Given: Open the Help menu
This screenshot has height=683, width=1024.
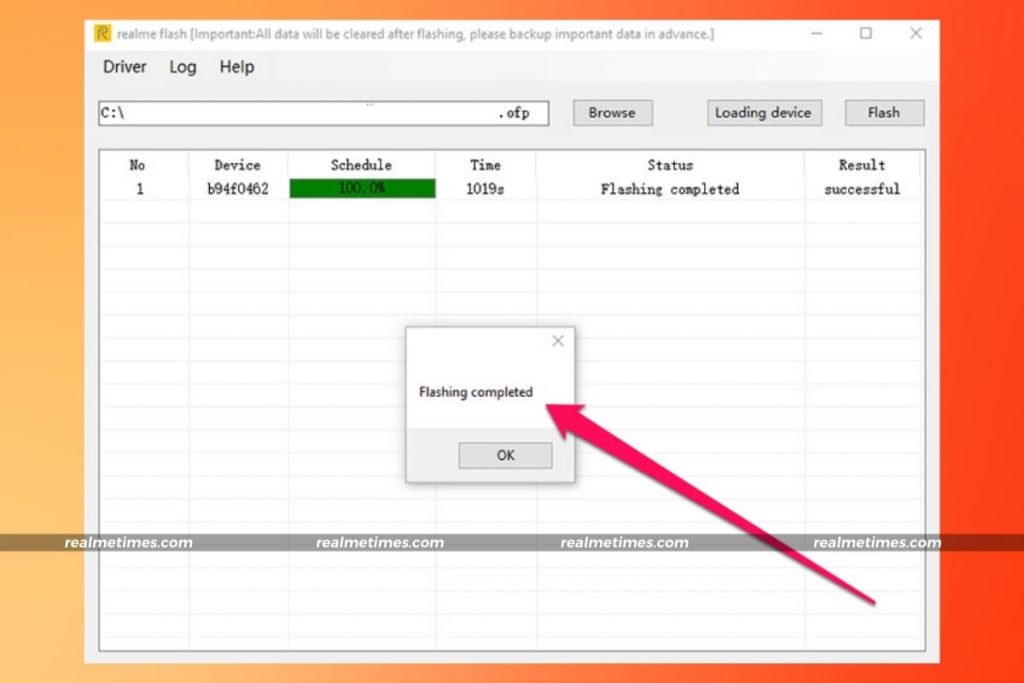Looking at the screenshot, I should click(x=236, y=67).
